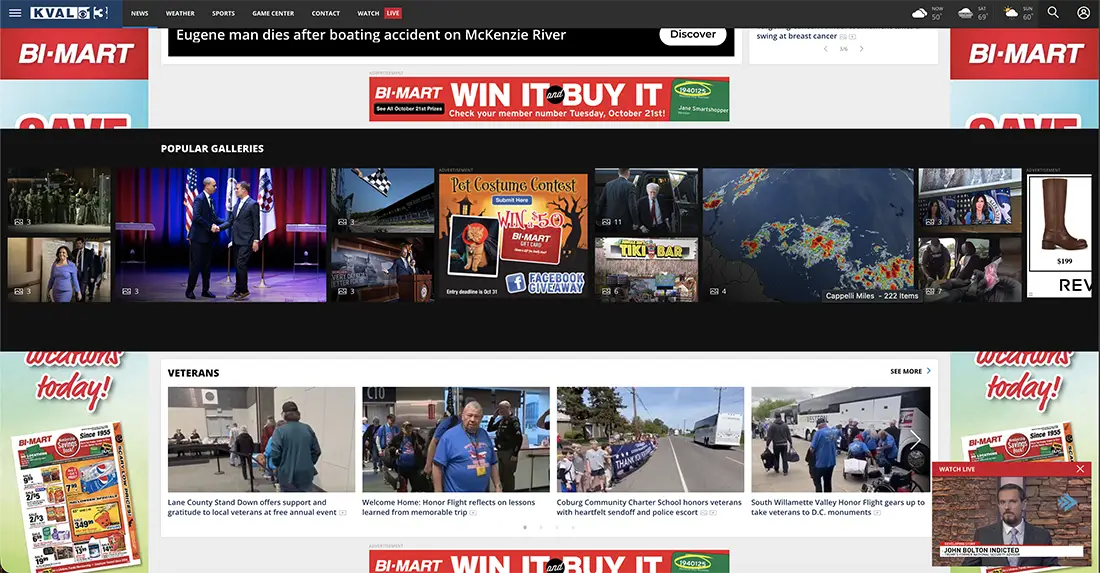1100x573 pixels.
Task: Click the Coburg school roadside sendoff photo
Action: click(650, 439)
